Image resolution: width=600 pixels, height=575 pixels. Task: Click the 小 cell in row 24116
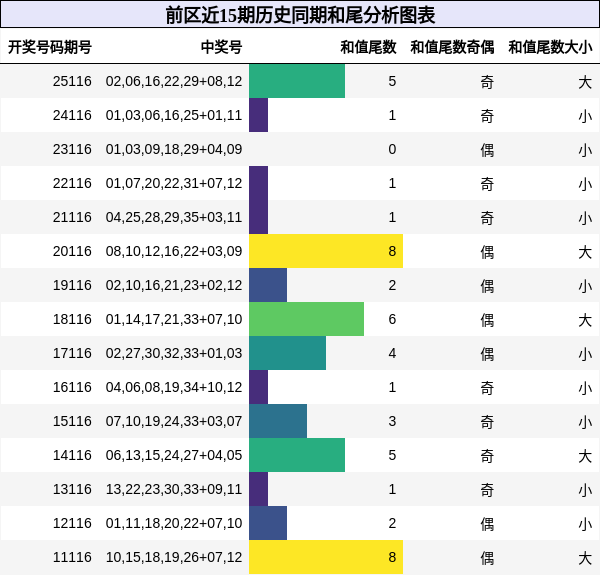(585, 116)
